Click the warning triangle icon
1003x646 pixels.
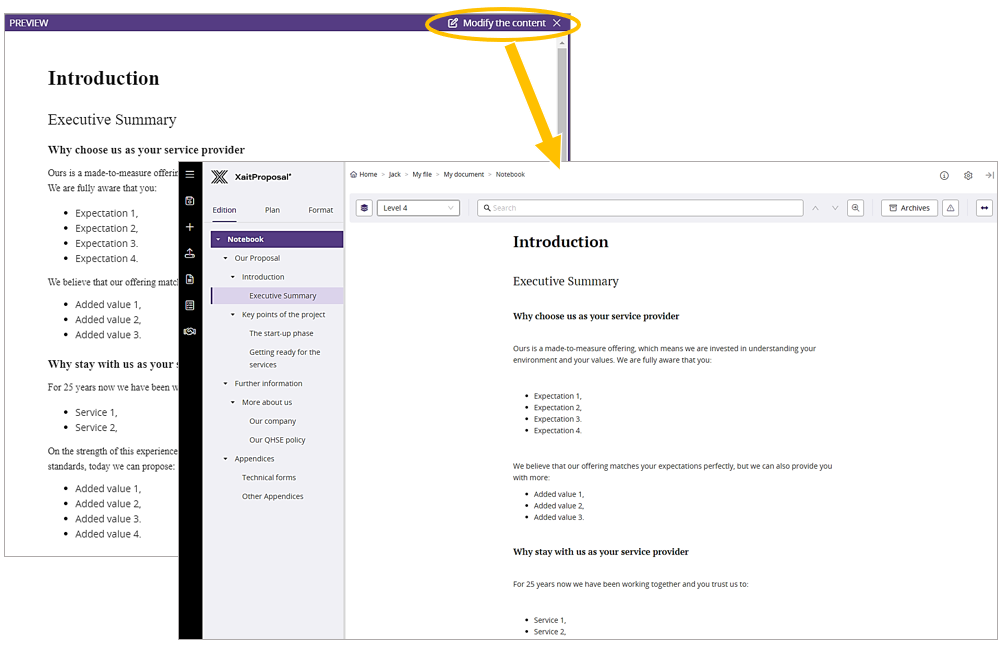951,208
